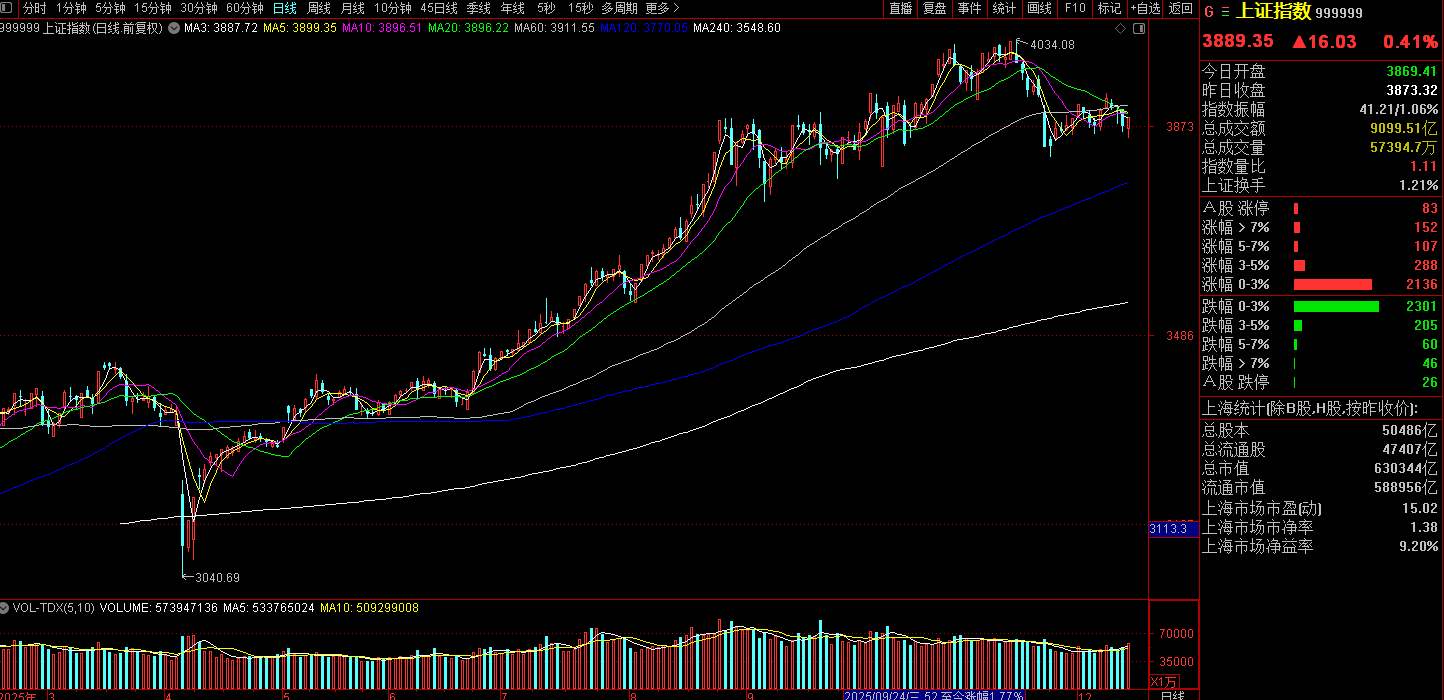Image resolution: width=1444 pixels, height=700 pixels.
Task: Click the 返回 button
Action: 1181,8
